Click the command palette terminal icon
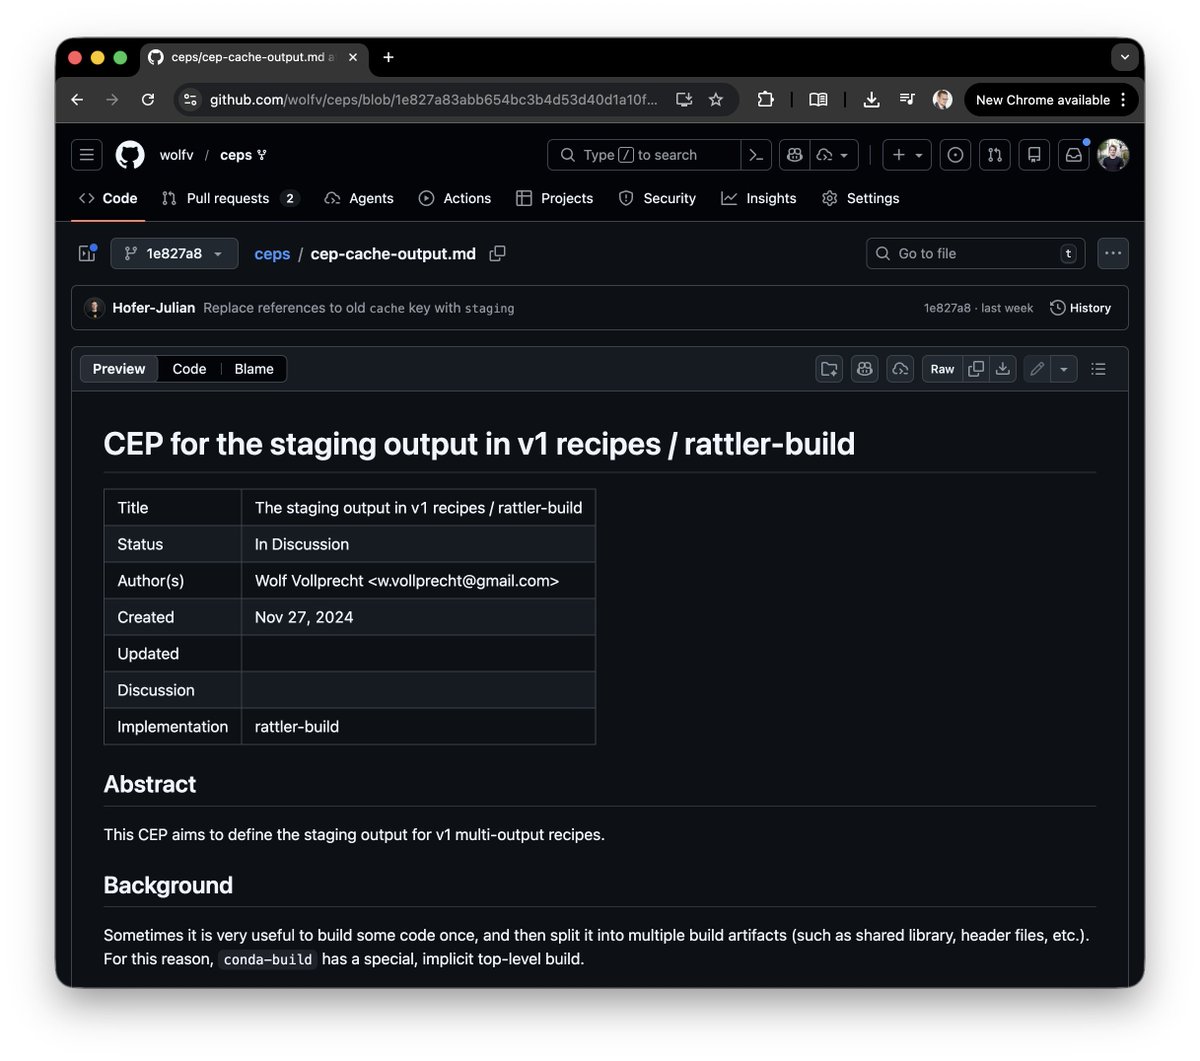Screen dimensions: 1200x1061 pyautogui.click(x=756, y=155)
